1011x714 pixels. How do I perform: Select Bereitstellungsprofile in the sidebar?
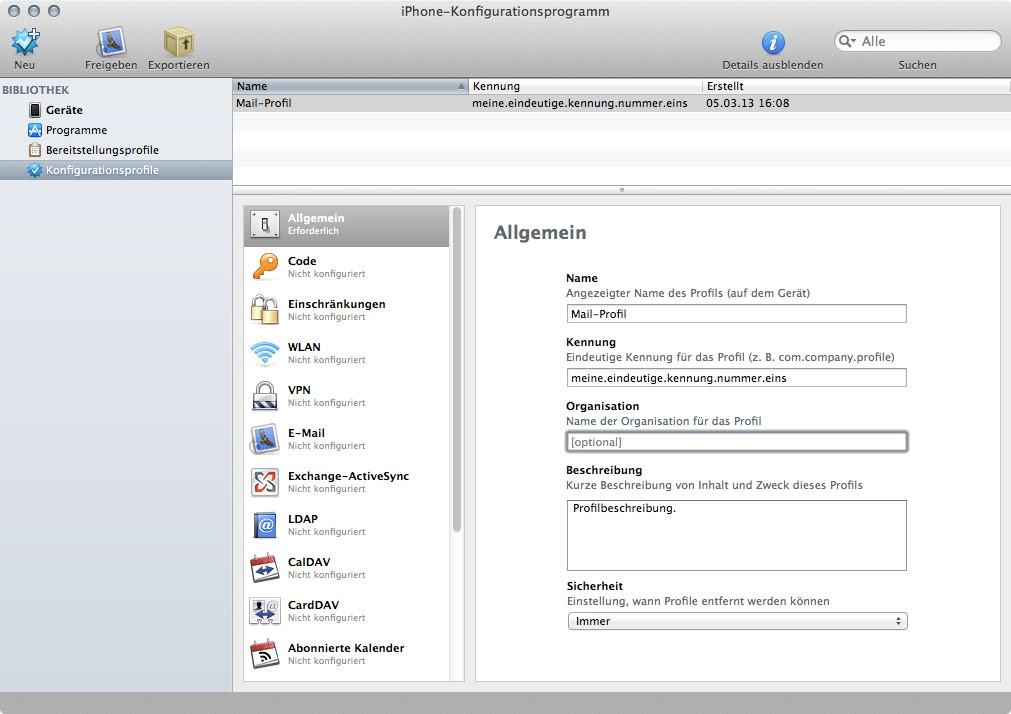pos(116,150)
